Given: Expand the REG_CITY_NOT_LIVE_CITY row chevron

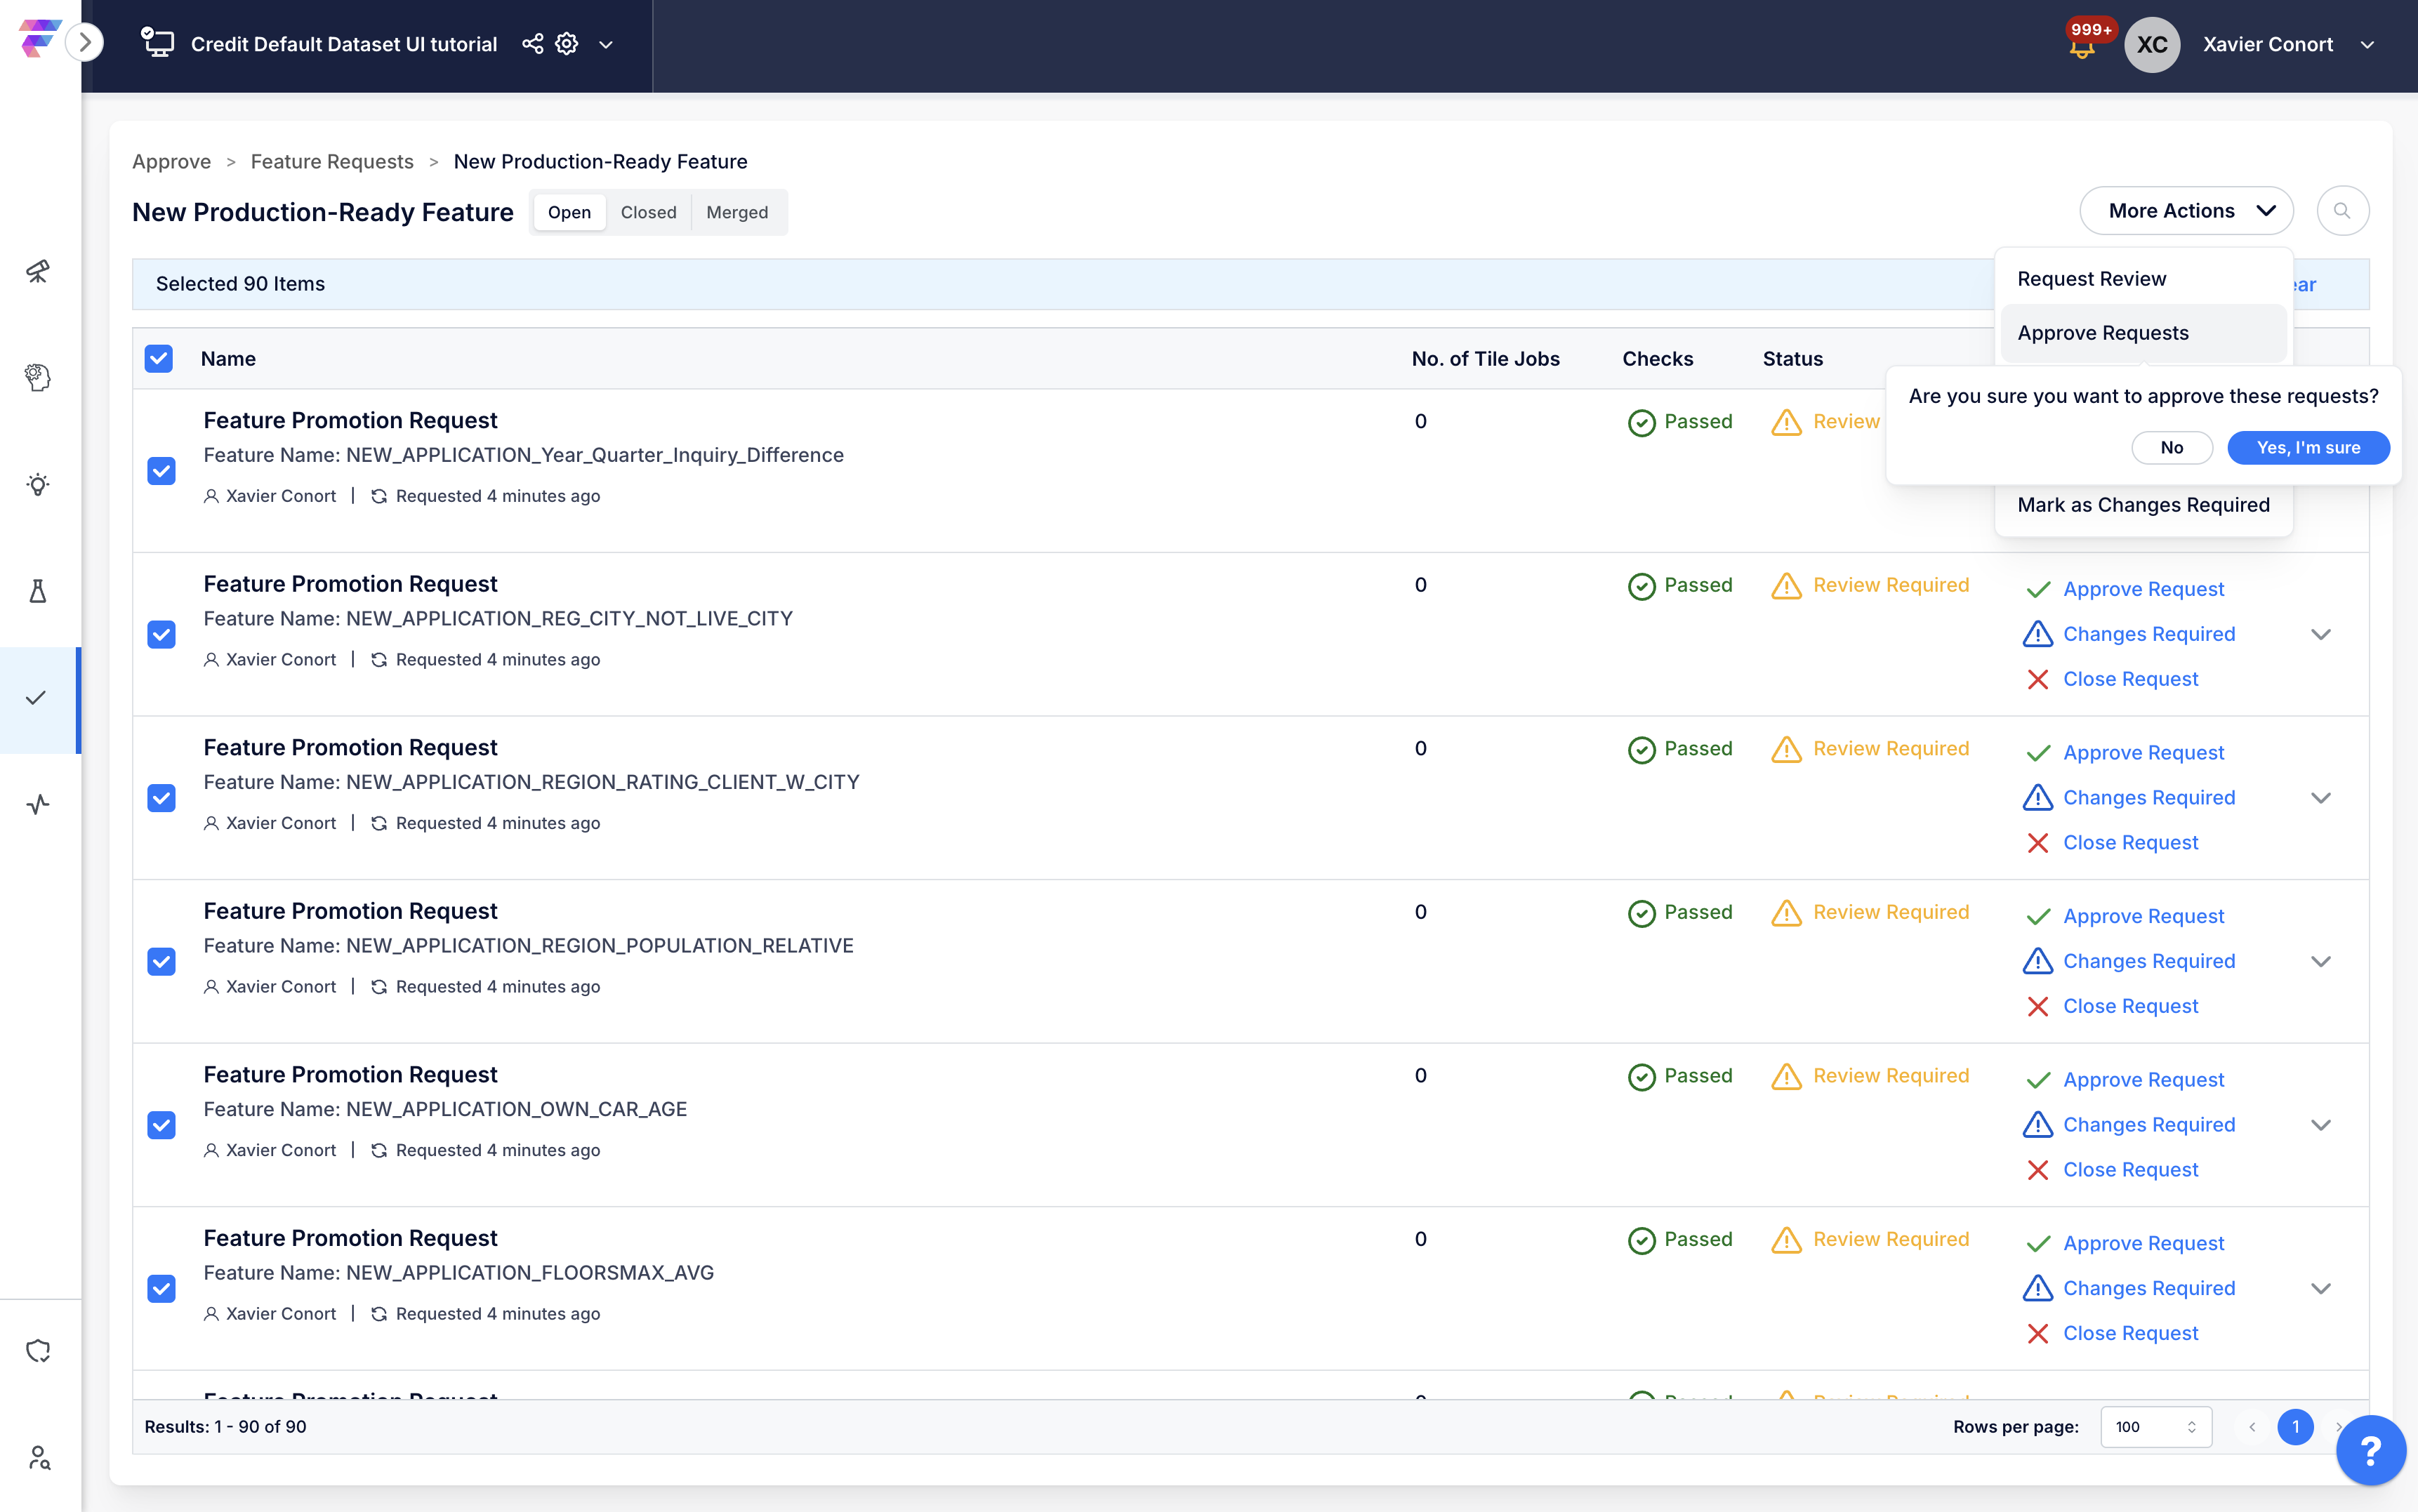Looking at the screenshot, I should (x=2320, y=635).
